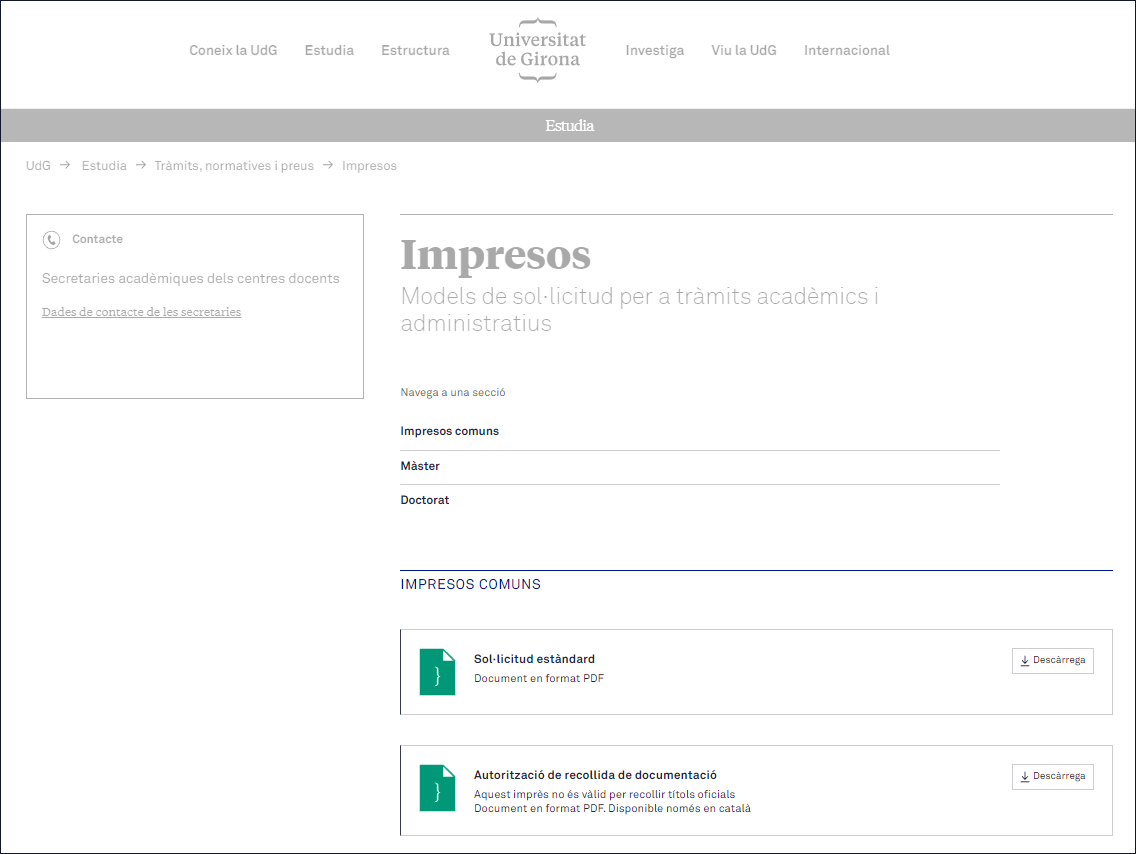Open Dades de contacte de les secretaries link

141,312
